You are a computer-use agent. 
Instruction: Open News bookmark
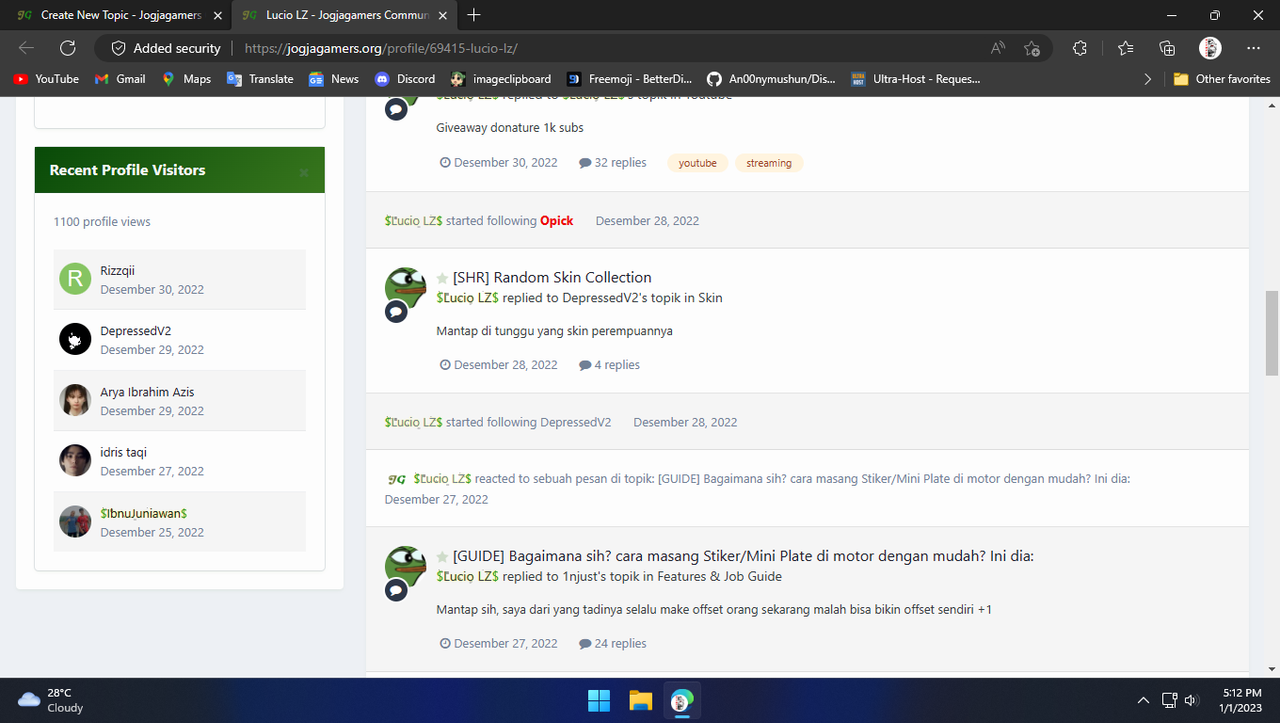[334, 79]
